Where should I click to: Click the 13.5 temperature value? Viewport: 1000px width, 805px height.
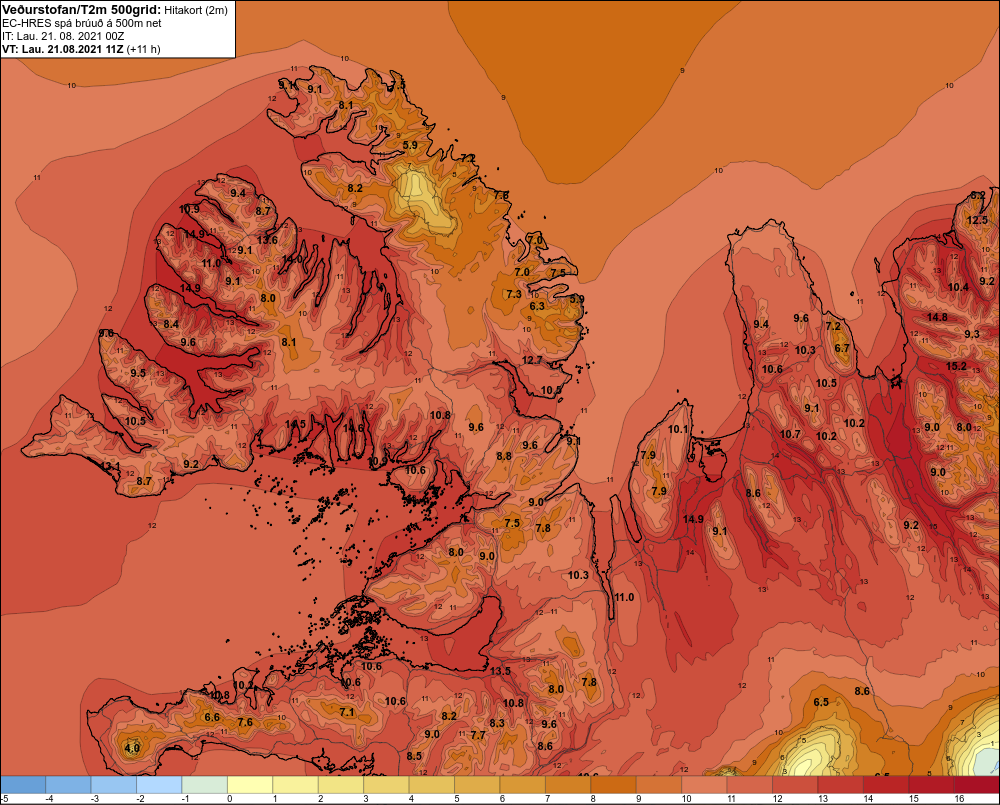tap(501, 671)
